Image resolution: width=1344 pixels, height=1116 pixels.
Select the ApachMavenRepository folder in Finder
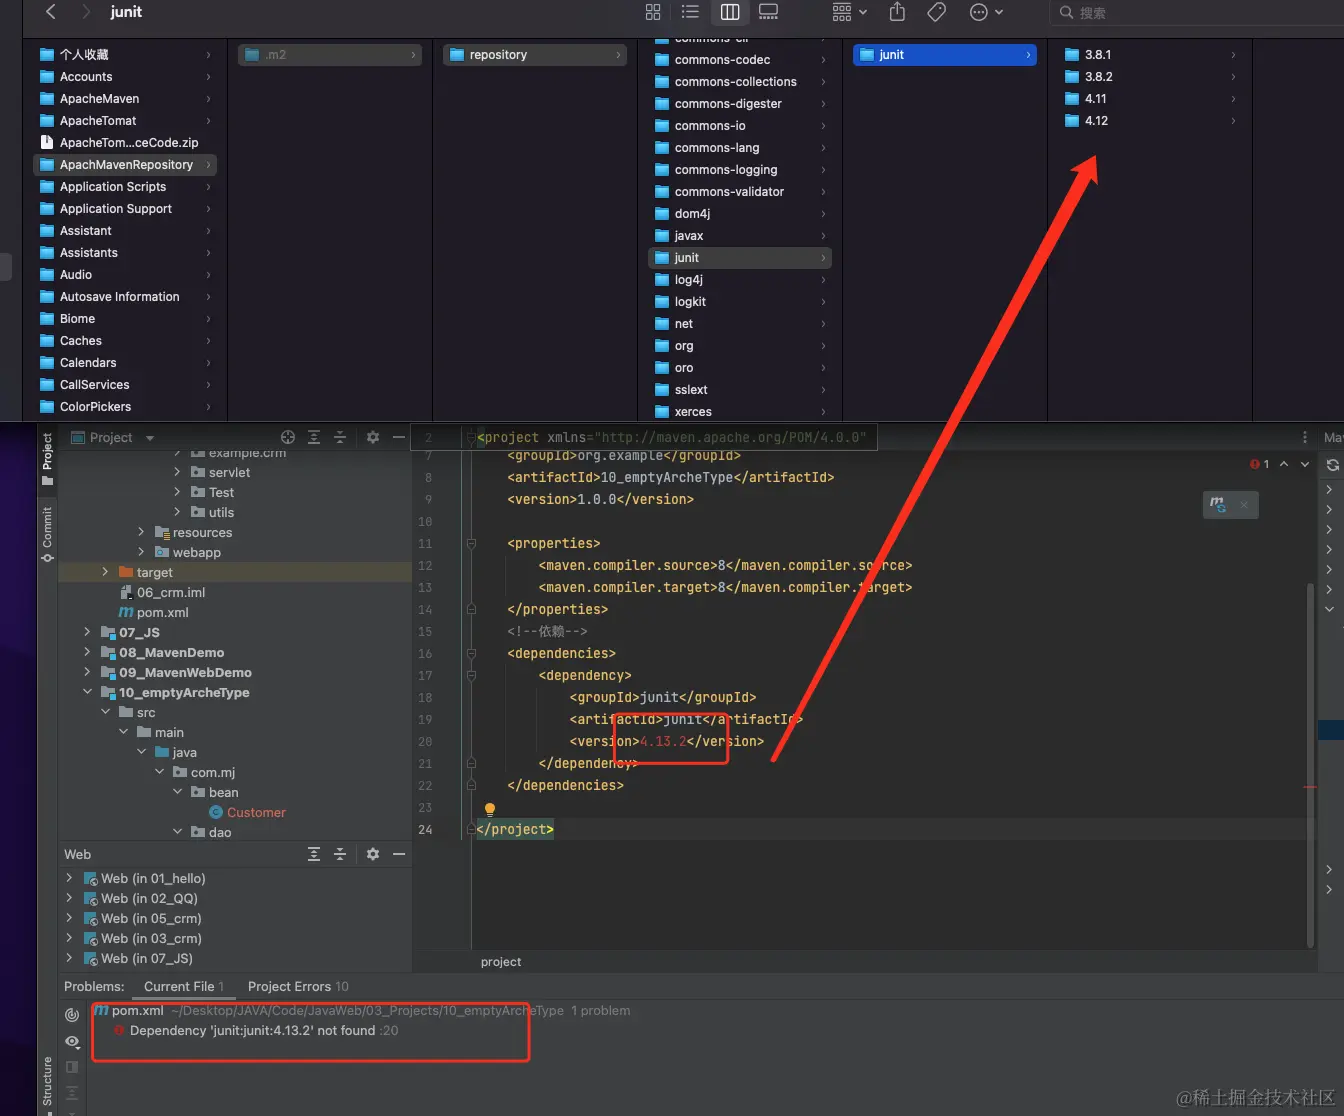[x=126, y=165]
